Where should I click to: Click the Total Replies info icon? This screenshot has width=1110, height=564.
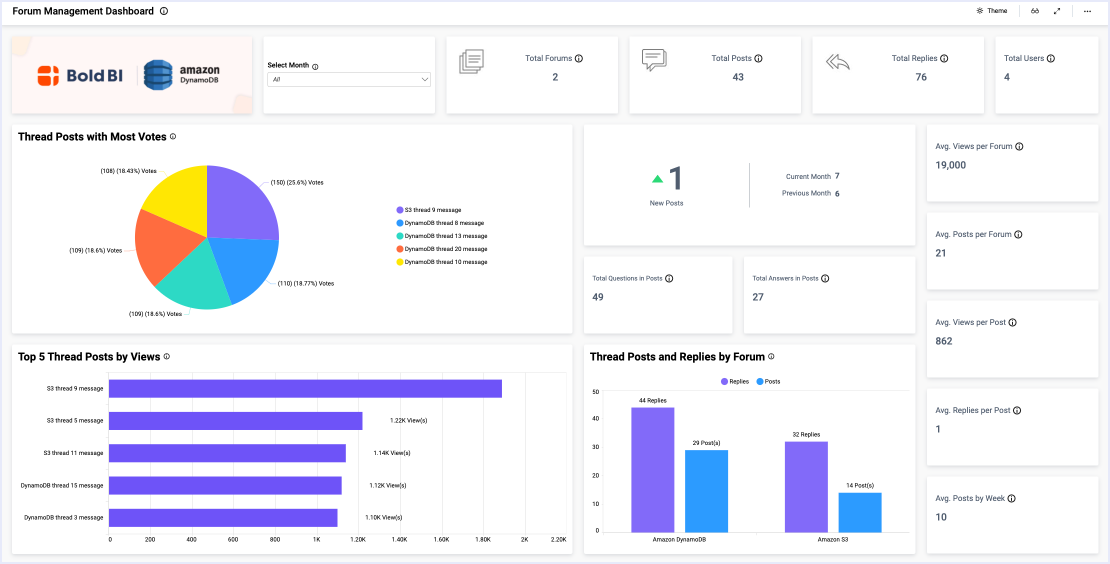944,59
